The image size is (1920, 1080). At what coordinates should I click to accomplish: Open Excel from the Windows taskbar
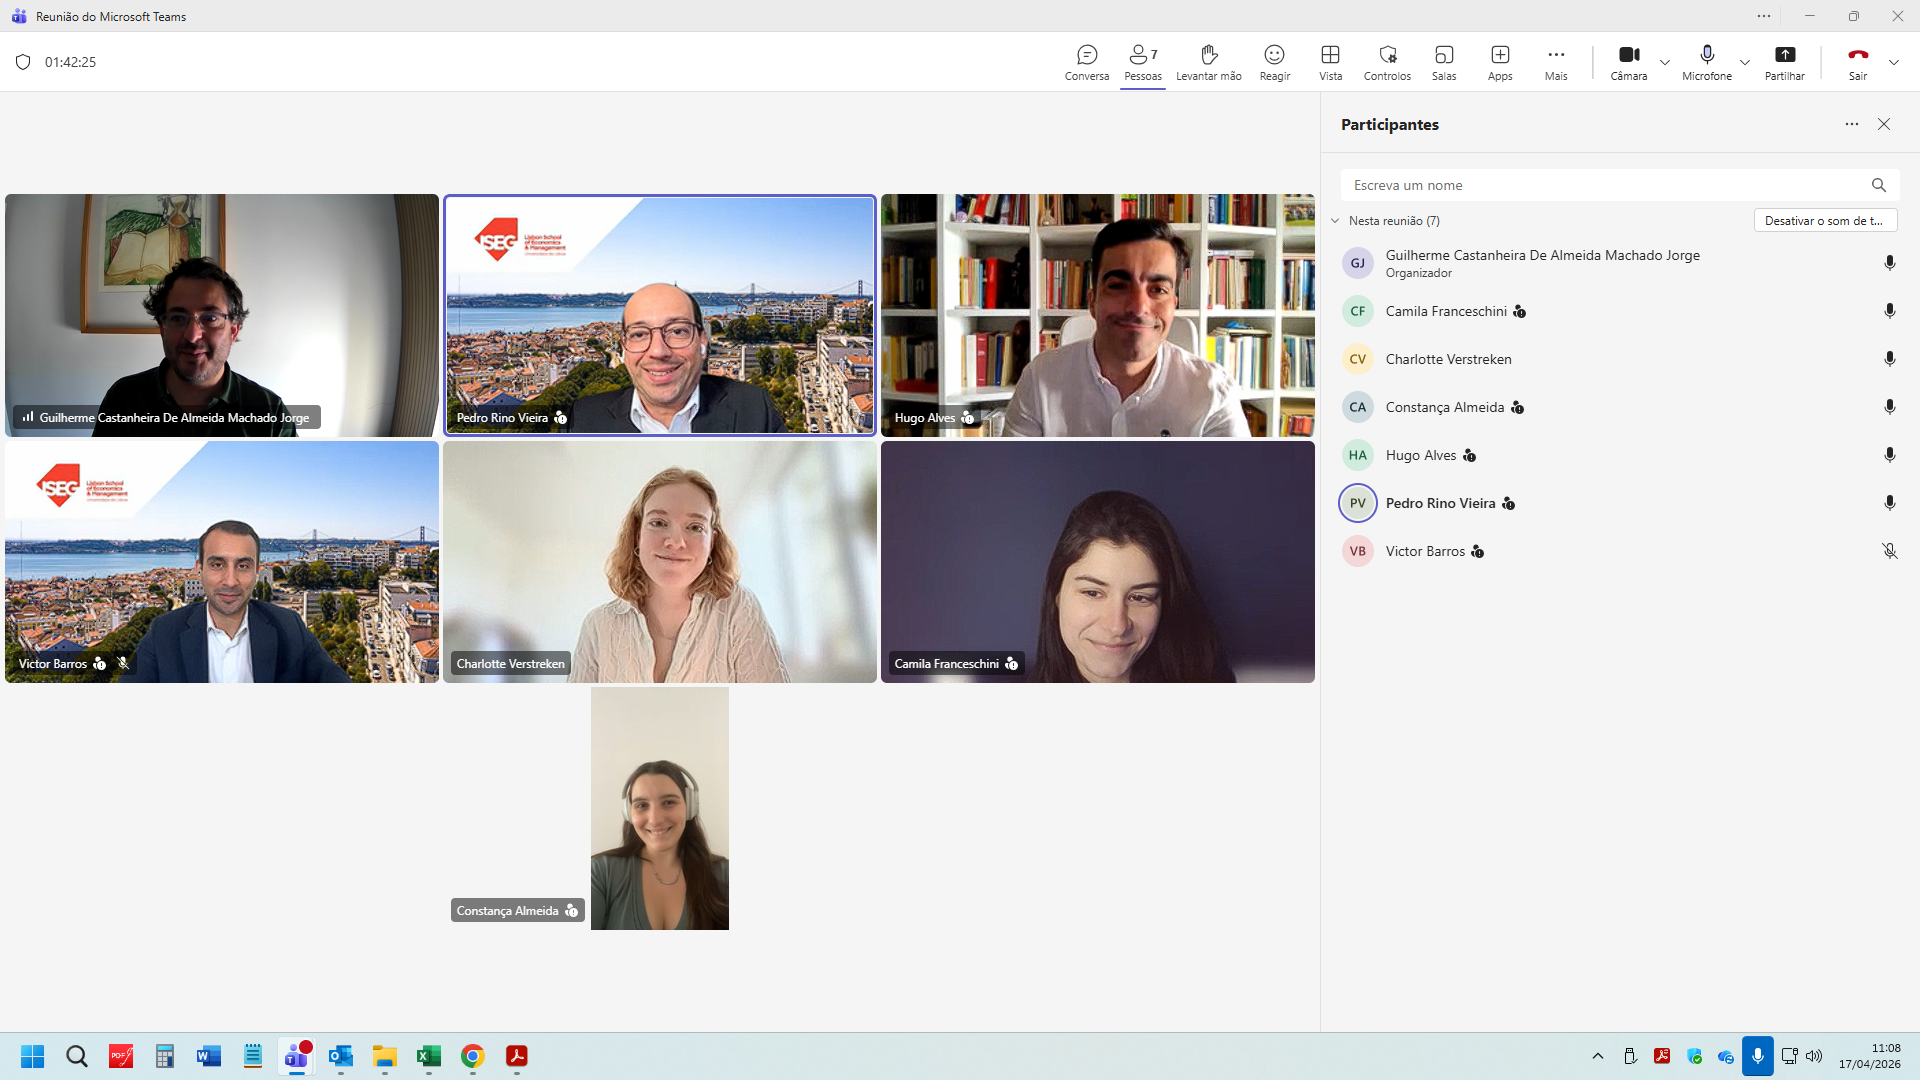click(x=428, y=1056)
